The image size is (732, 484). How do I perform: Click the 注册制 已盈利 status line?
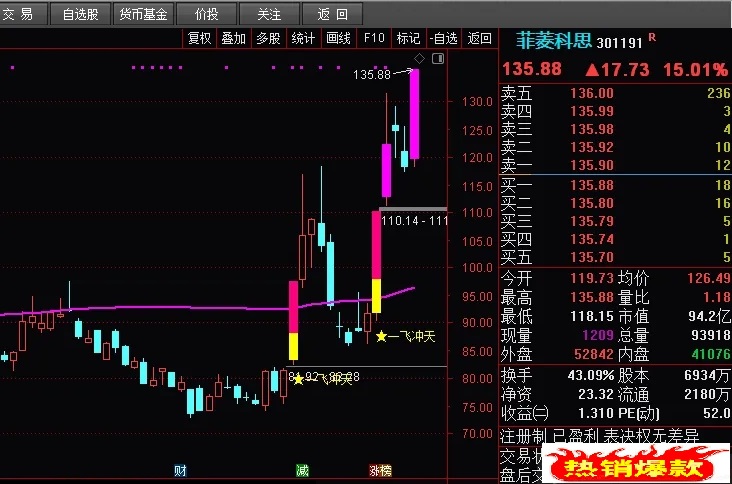[599, 437]
